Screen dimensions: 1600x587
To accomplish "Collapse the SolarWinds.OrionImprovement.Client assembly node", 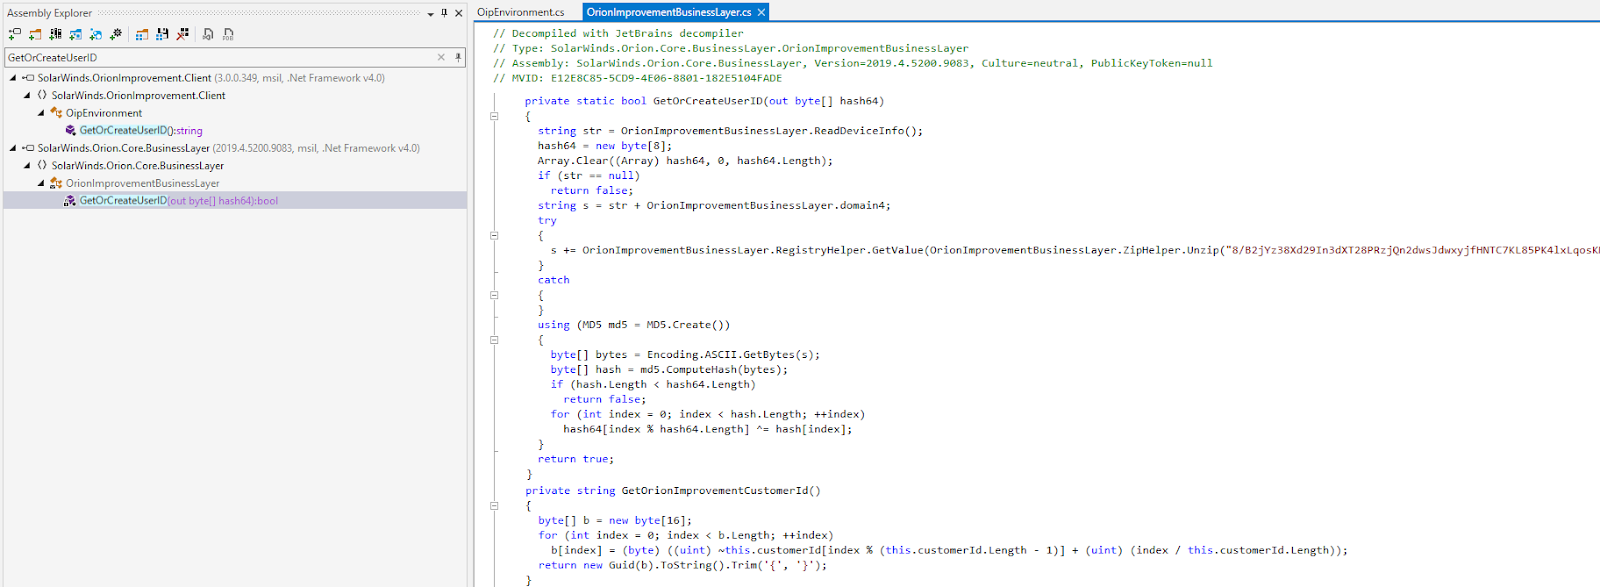I will tap(13, 78).
